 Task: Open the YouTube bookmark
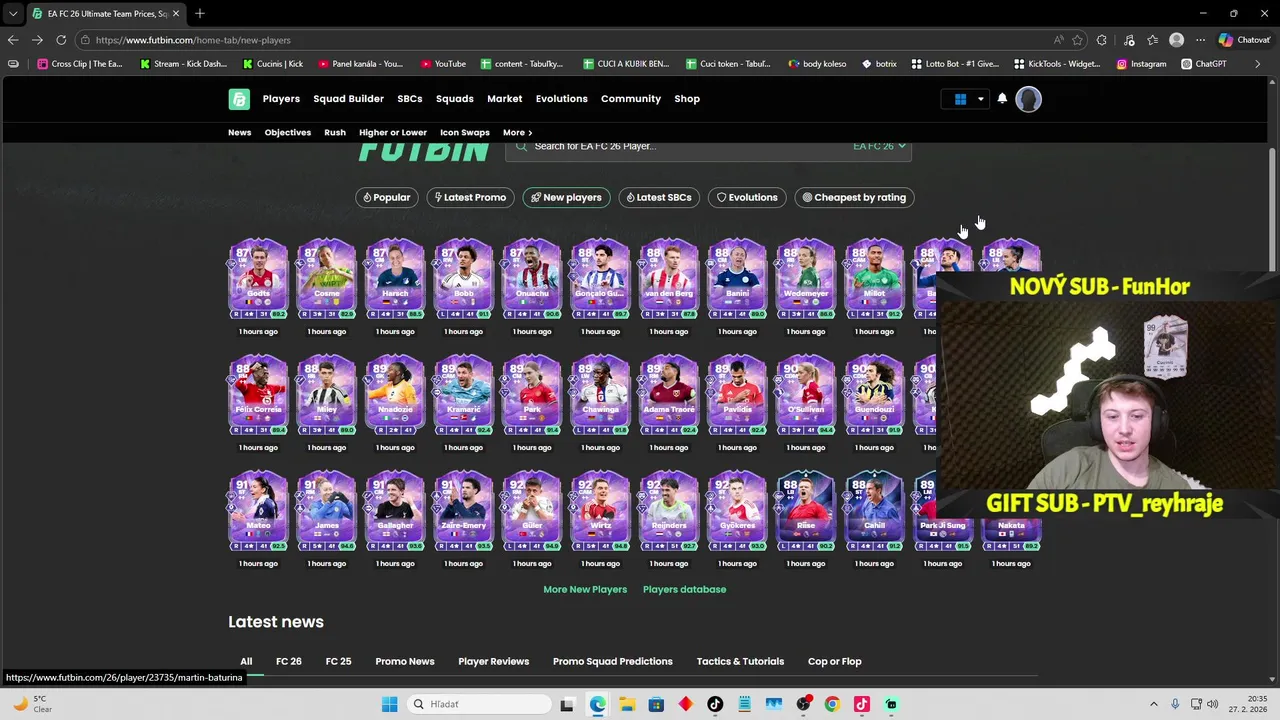pos(442,64)
